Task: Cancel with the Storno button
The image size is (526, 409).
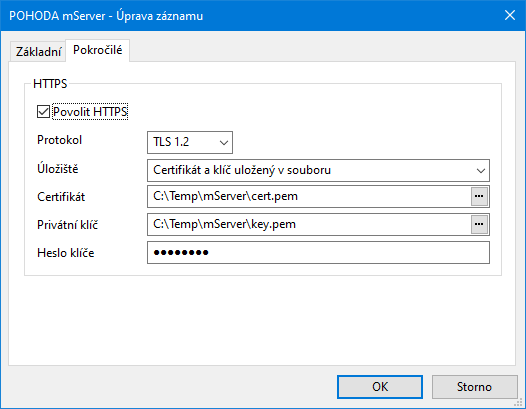Action: (x=474, y=387)
